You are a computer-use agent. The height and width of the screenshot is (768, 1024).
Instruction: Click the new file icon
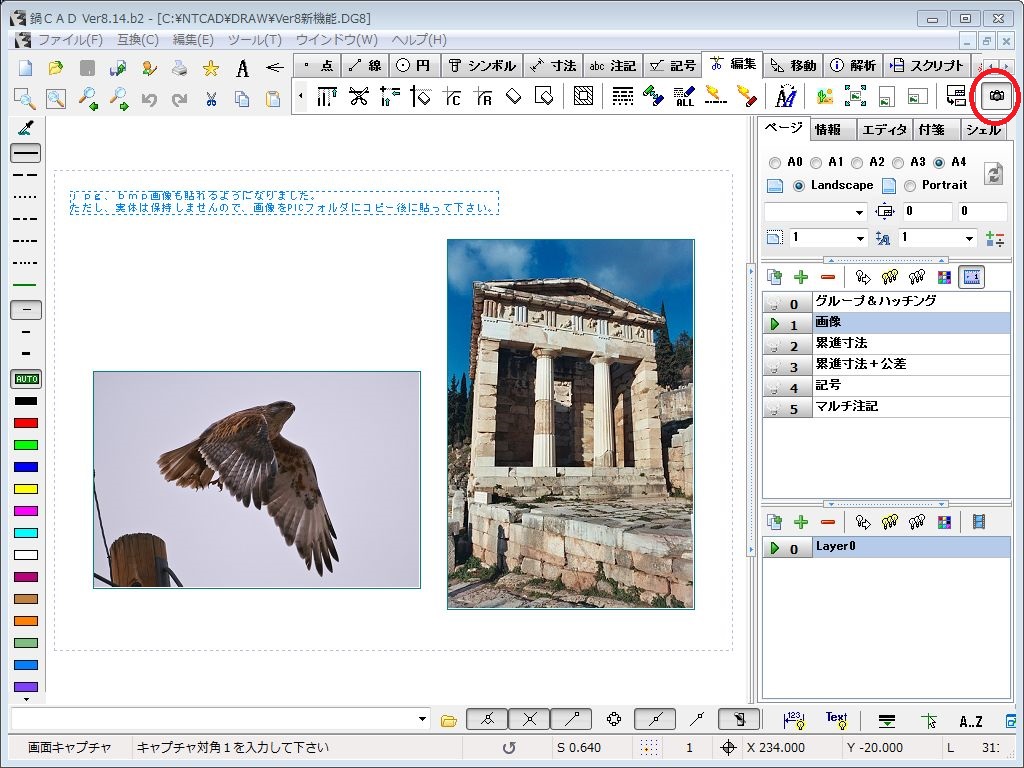point(25,67)
